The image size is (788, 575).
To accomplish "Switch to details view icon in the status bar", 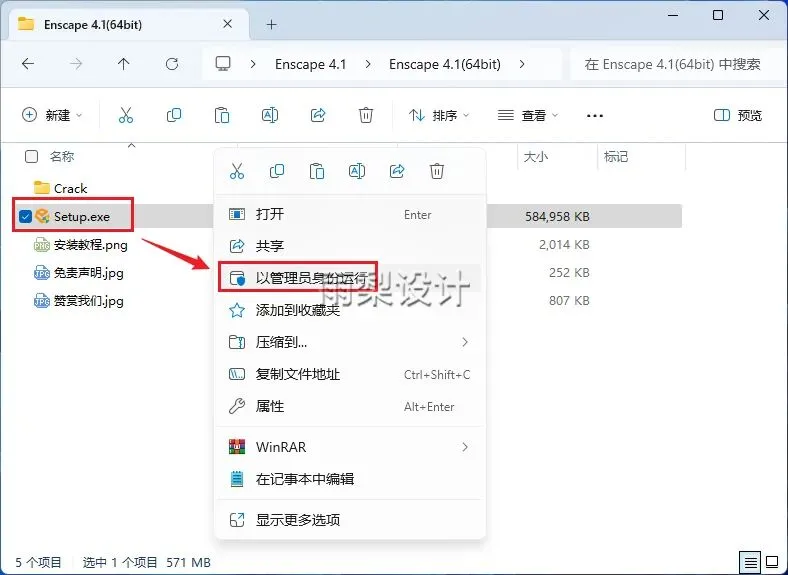I will point(750,562).
